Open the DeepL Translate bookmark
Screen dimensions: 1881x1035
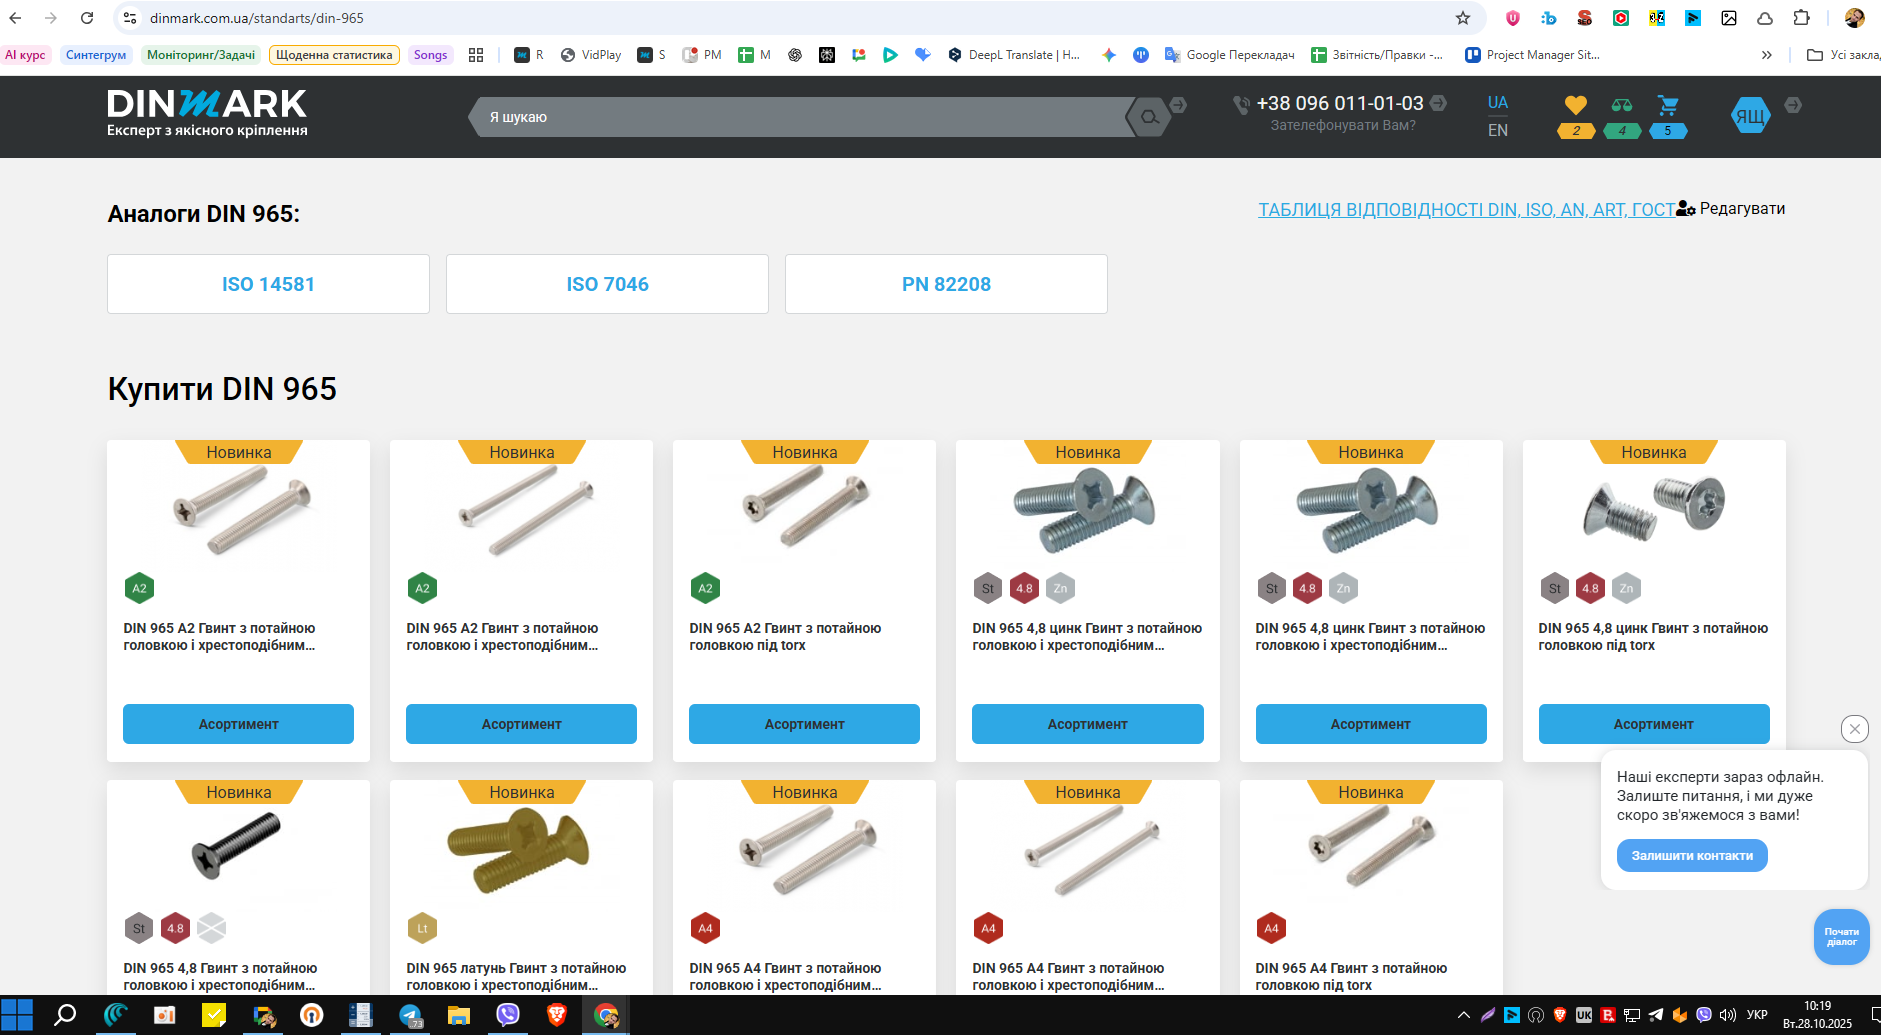1014,55
